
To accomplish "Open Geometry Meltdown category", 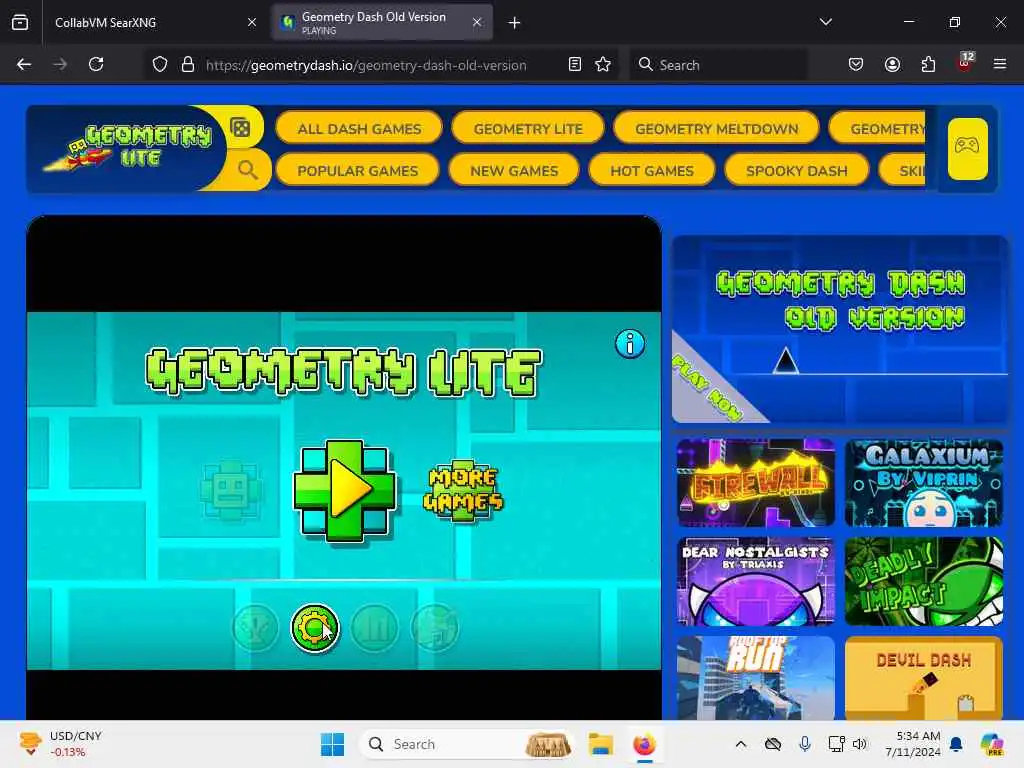I will pyautogui.click(x=716, y=129).
